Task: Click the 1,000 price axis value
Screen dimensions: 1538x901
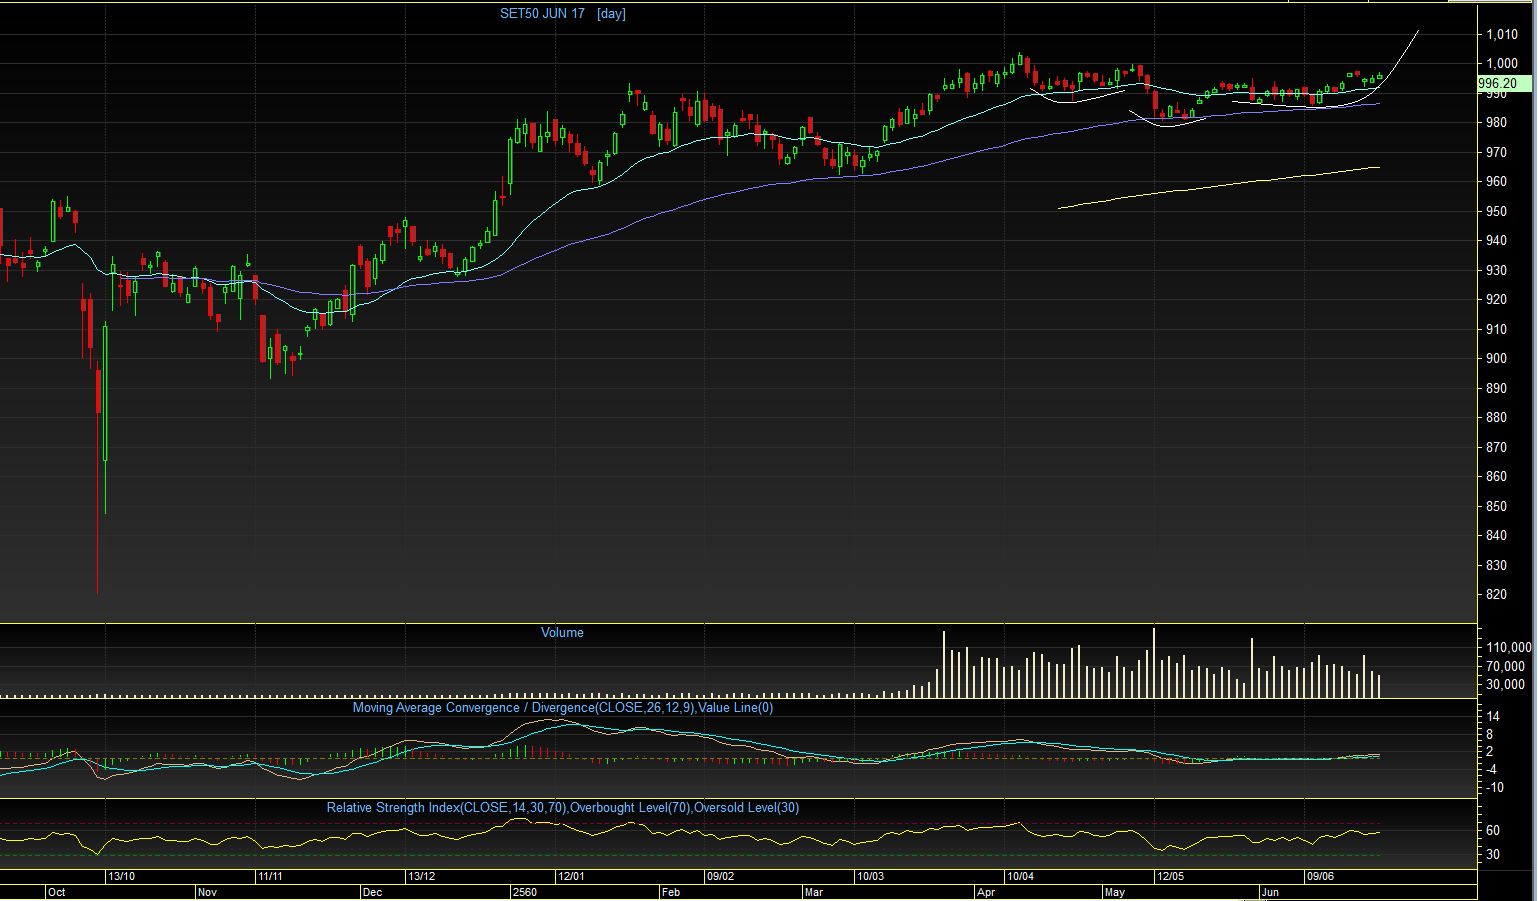Action: point(1502,63)
